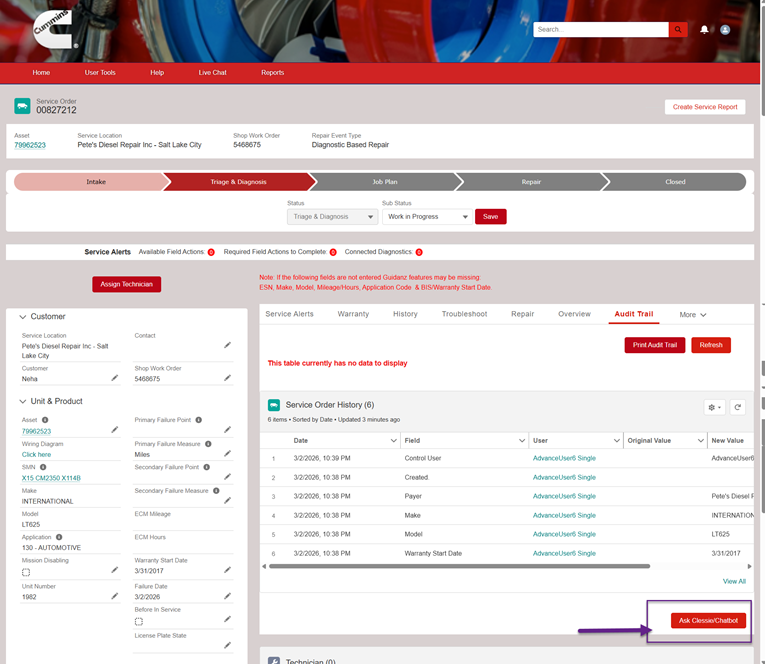The height and width of the screenshot is (664, 765).
Task: Click the Ask Clessie/Chatbot button
Action: (x=708, y=621)
